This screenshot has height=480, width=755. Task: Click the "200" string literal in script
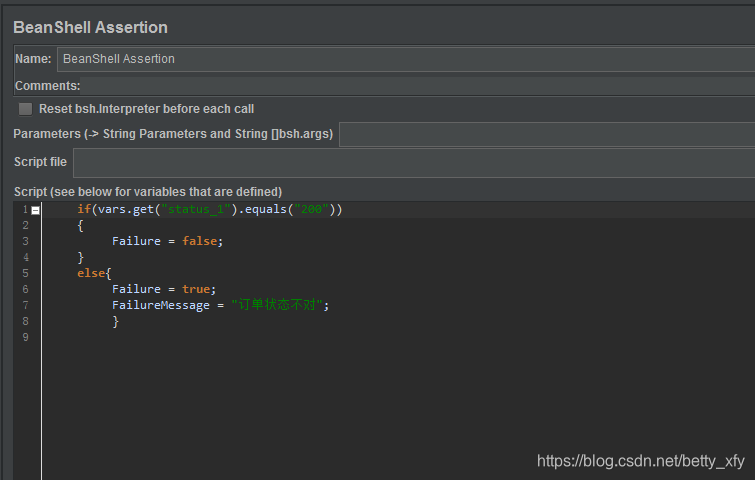coord(312,209)
